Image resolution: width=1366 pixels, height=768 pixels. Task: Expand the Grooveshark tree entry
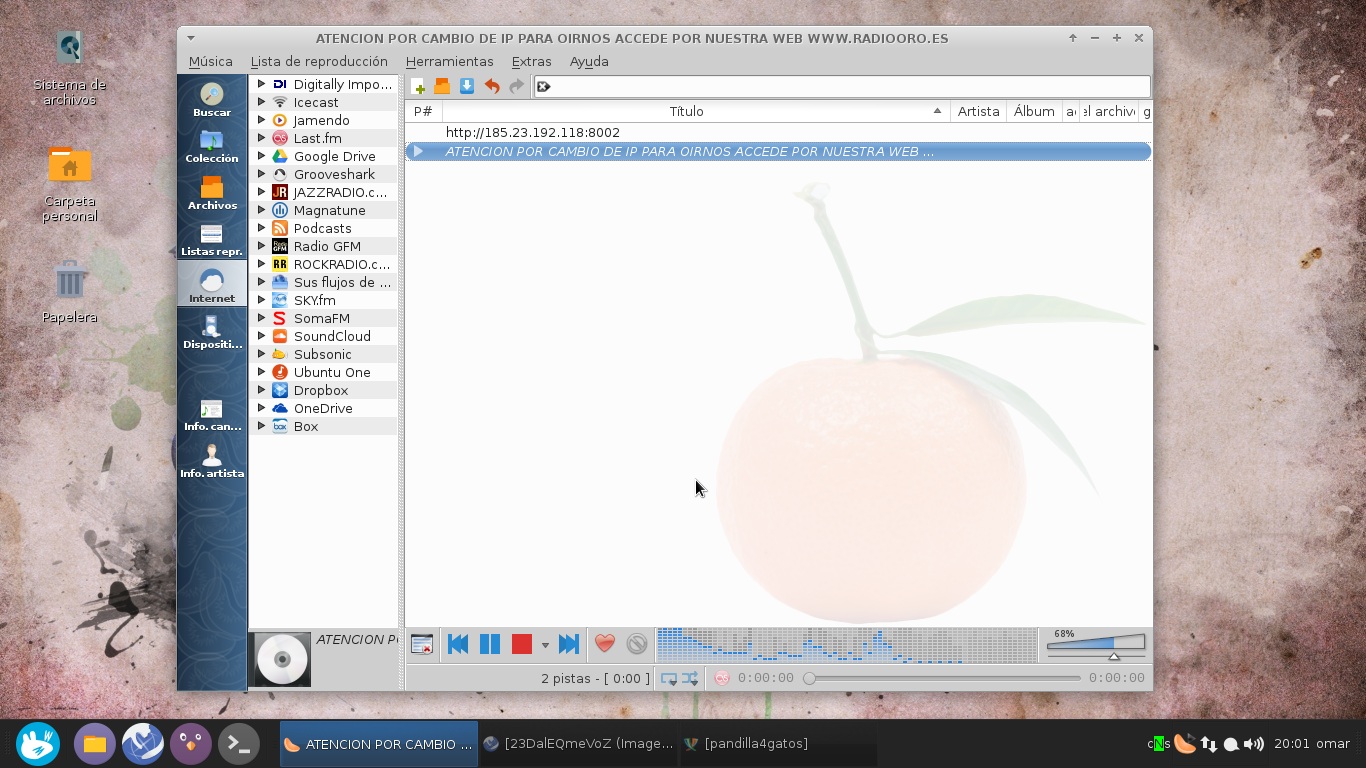261,174
